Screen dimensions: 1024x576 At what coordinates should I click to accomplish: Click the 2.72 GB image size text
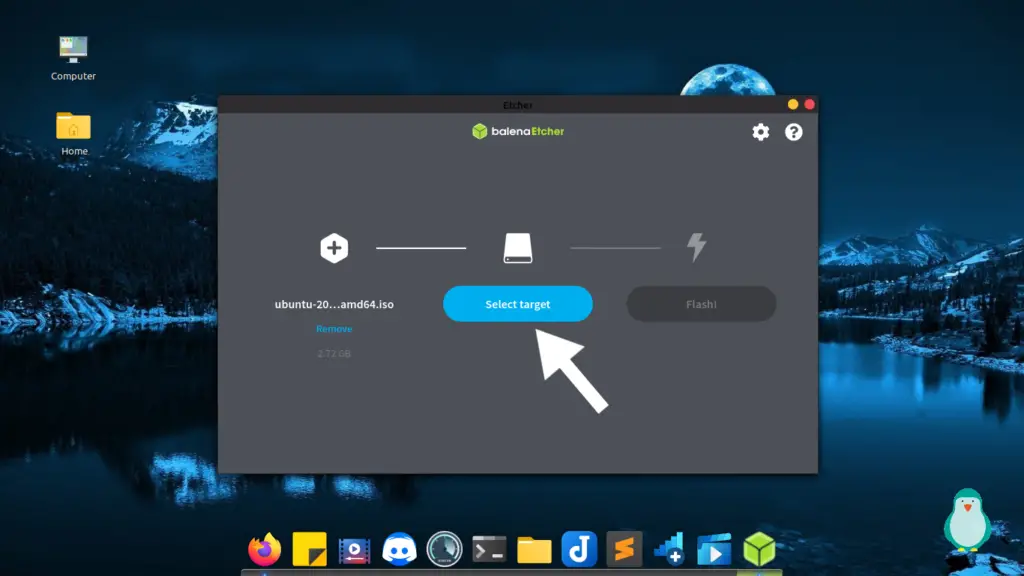click(x=334, y=353)
